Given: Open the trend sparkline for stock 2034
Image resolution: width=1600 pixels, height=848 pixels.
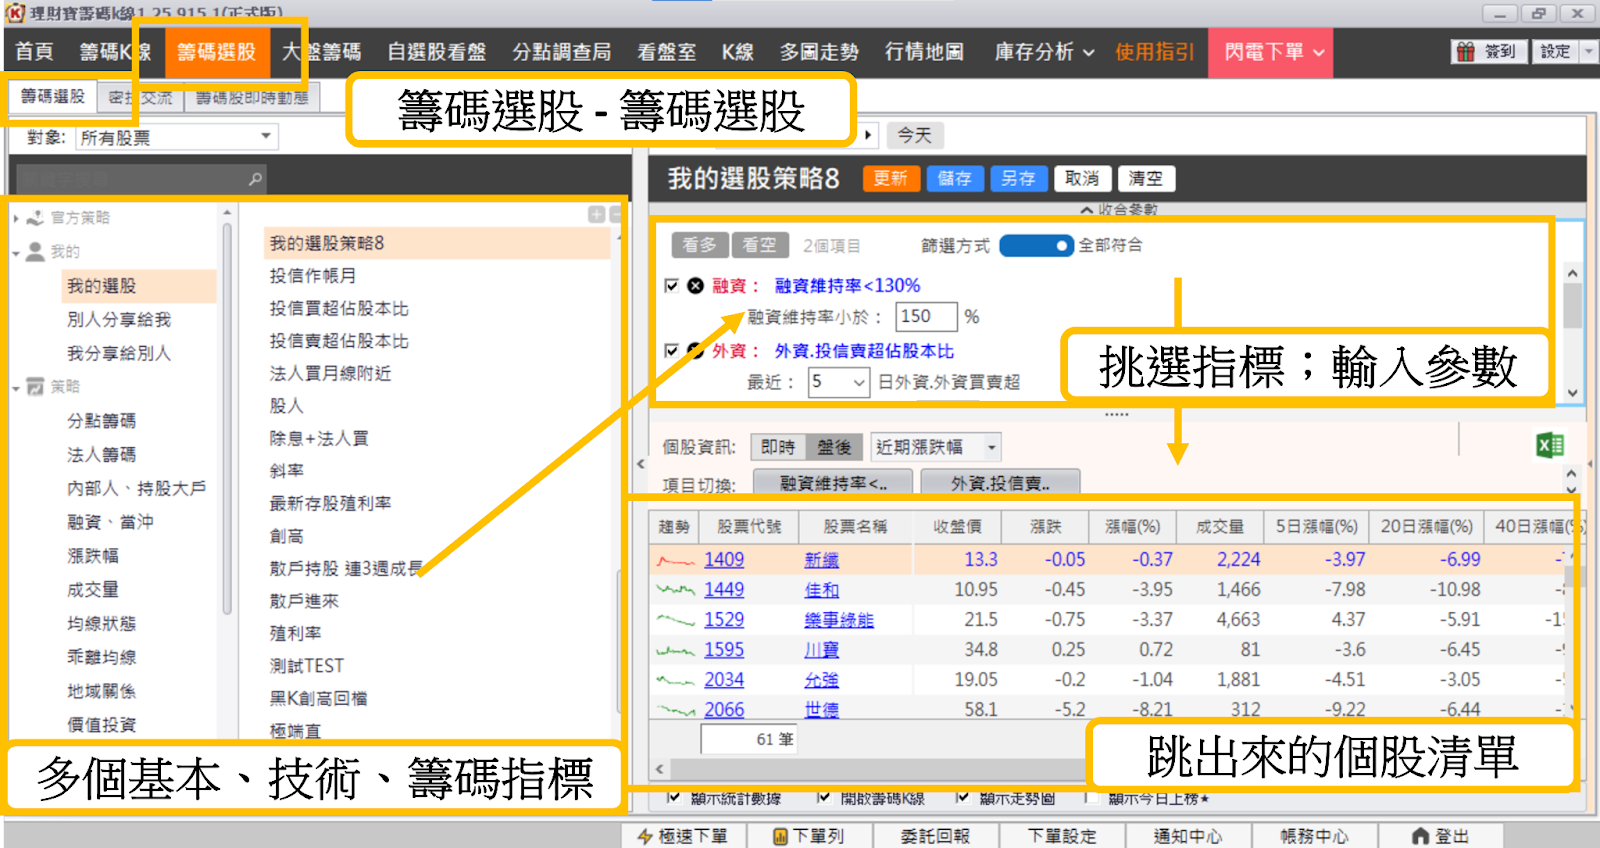Looking at the screenshot, I should coord(675,681).
